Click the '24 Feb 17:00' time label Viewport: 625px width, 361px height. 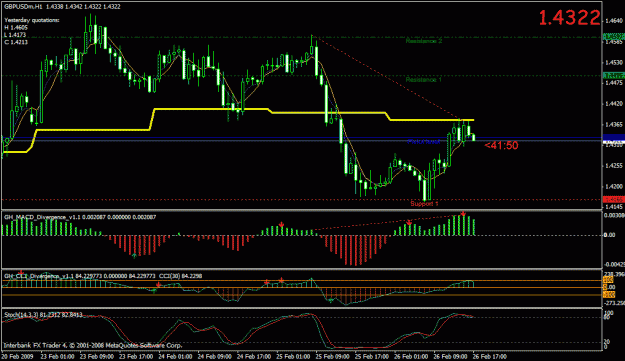click(254, 356)
